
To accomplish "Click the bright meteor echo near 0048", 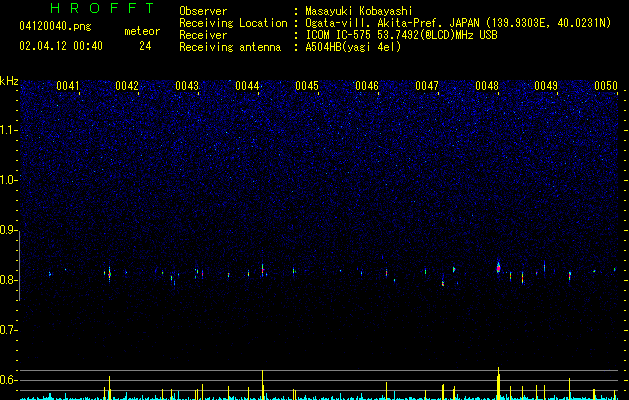I will point(498,268).
